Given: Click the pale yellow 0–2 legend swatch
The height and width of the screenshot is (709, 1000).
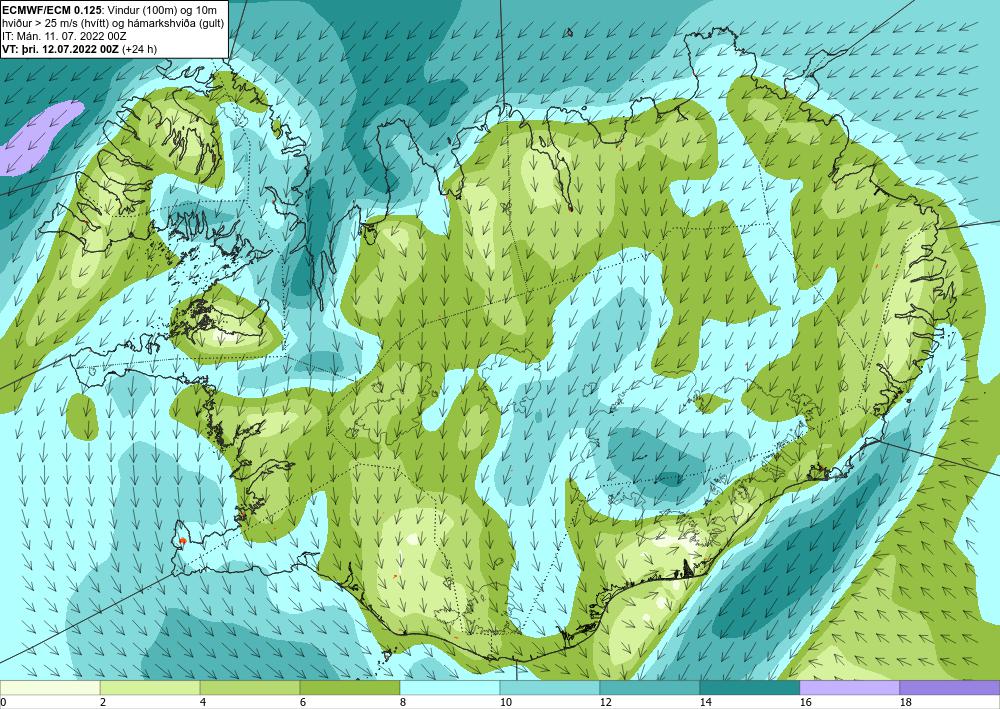Looking at the screenshot, I should point(50,688).
